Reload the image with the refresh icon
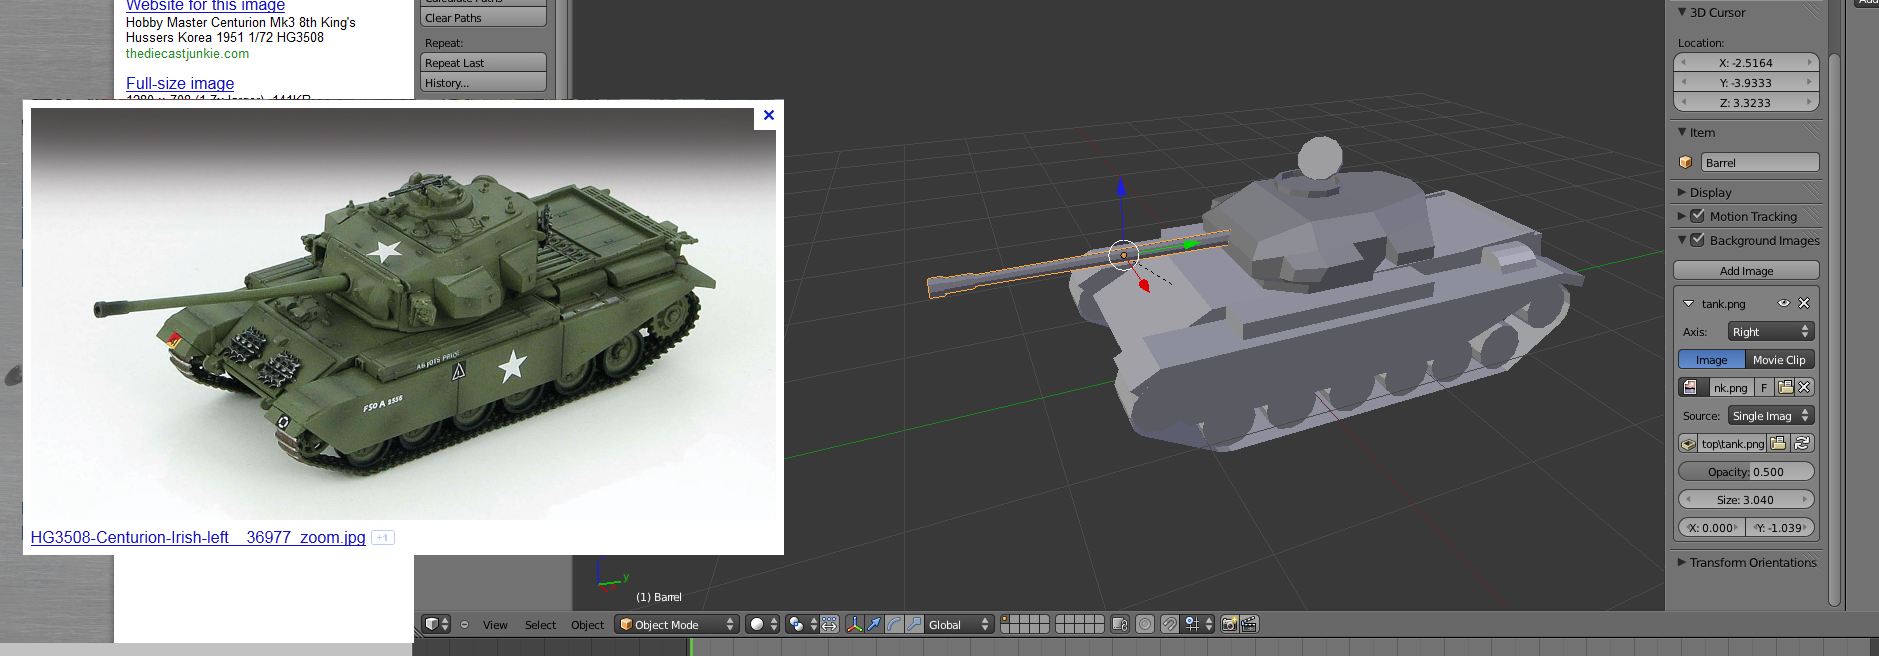Viewport: 1879px width, 656px height. coord(1802,443)
